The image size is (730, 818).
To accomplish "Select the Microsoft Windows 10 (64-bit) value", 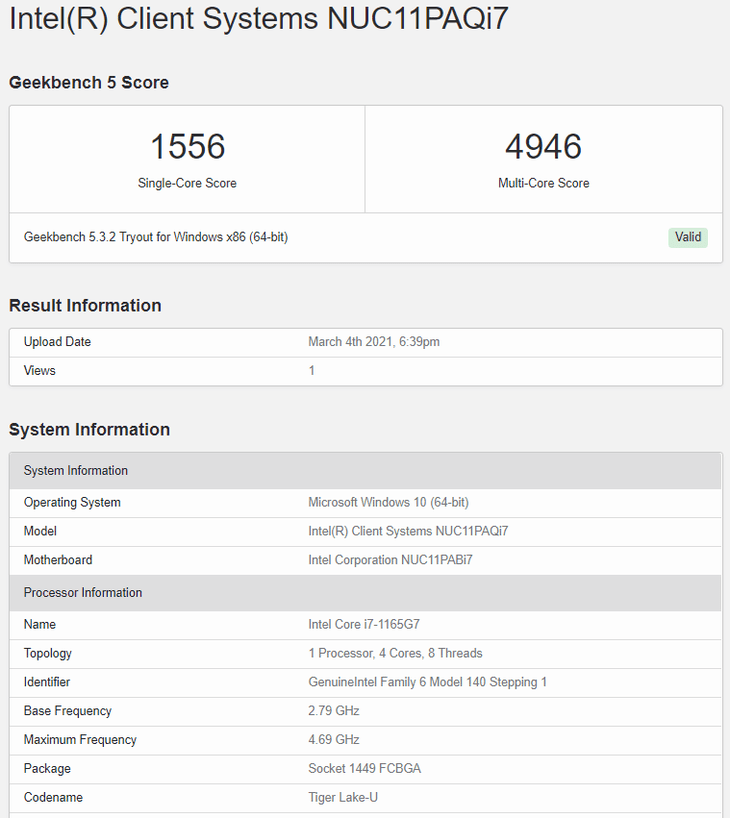I will click(x=388, y=502).
